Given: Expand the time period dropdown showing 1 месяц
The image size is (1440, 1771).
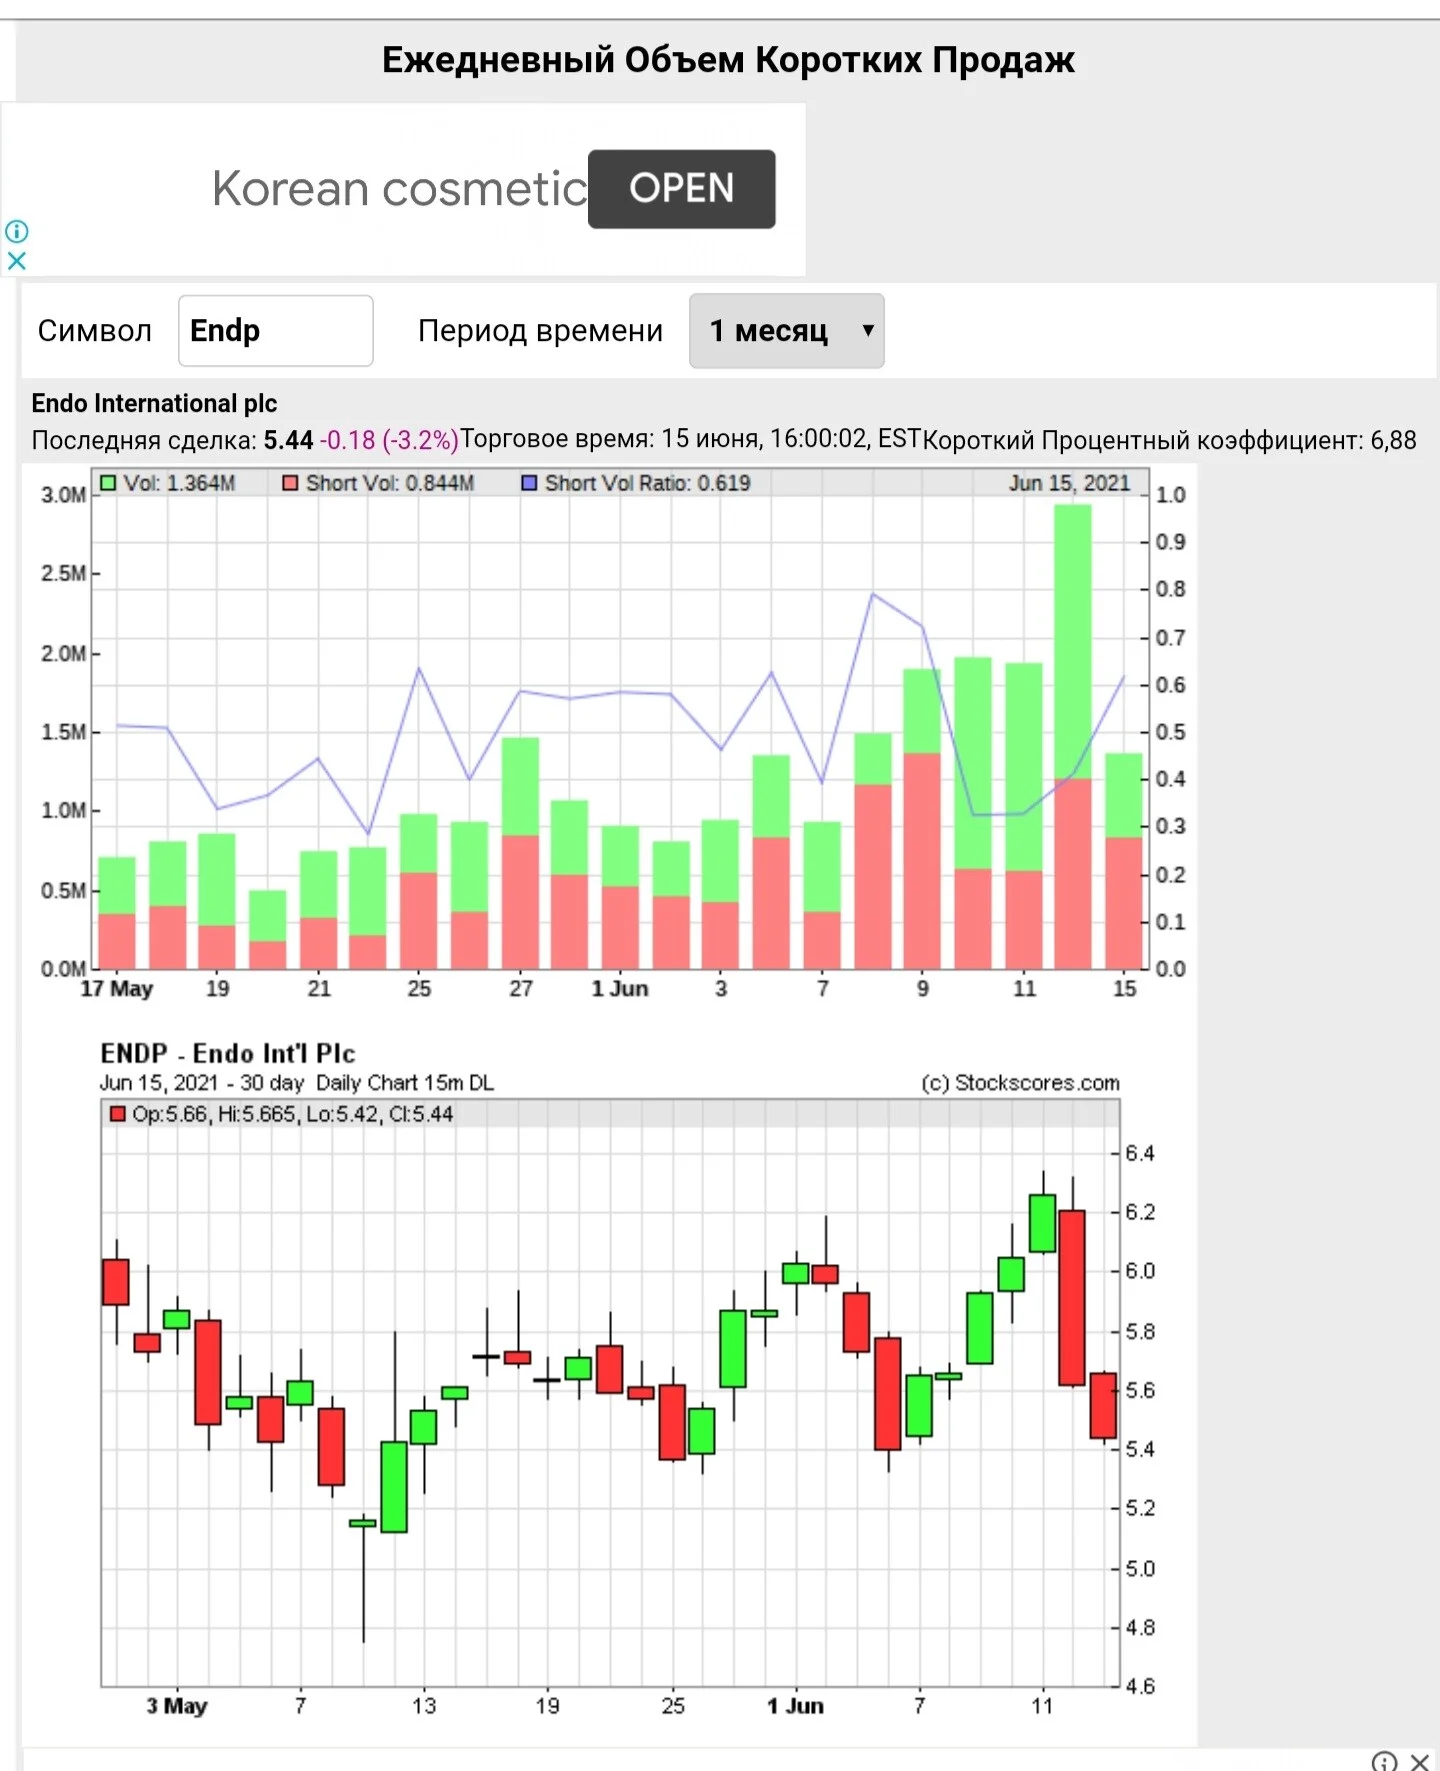Looking at the screenshot, I should tap(787, 331).
